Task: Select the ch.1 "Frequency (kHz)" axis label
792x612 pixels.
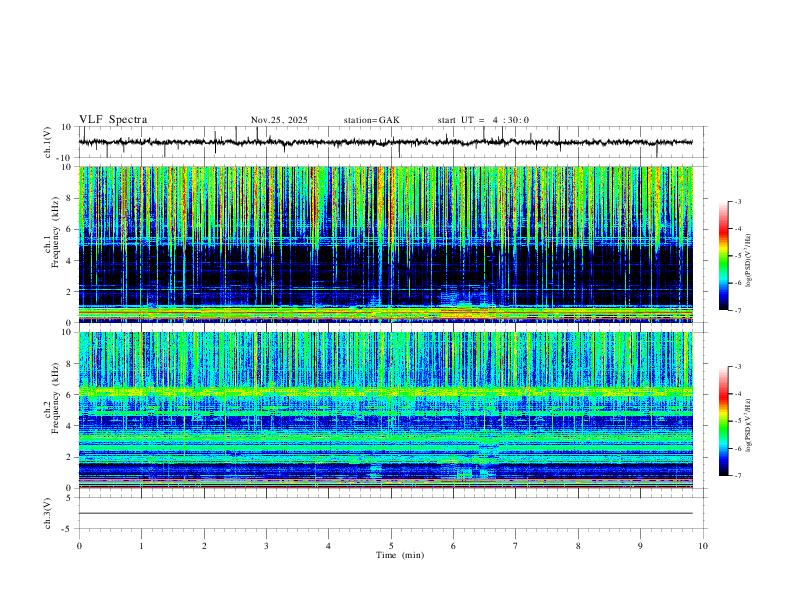Action: [55, 232]
